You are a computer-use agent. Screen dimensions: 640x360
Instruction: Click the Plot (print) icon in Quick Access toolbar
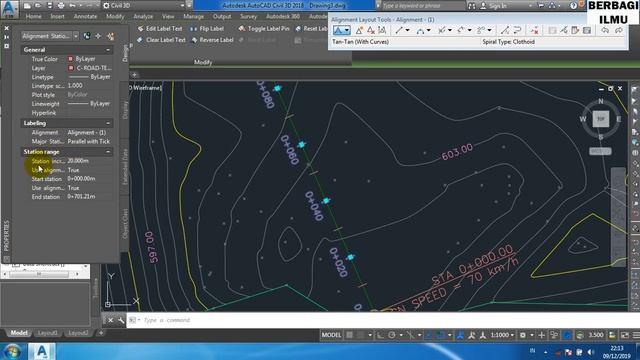[x=61, y=6]
